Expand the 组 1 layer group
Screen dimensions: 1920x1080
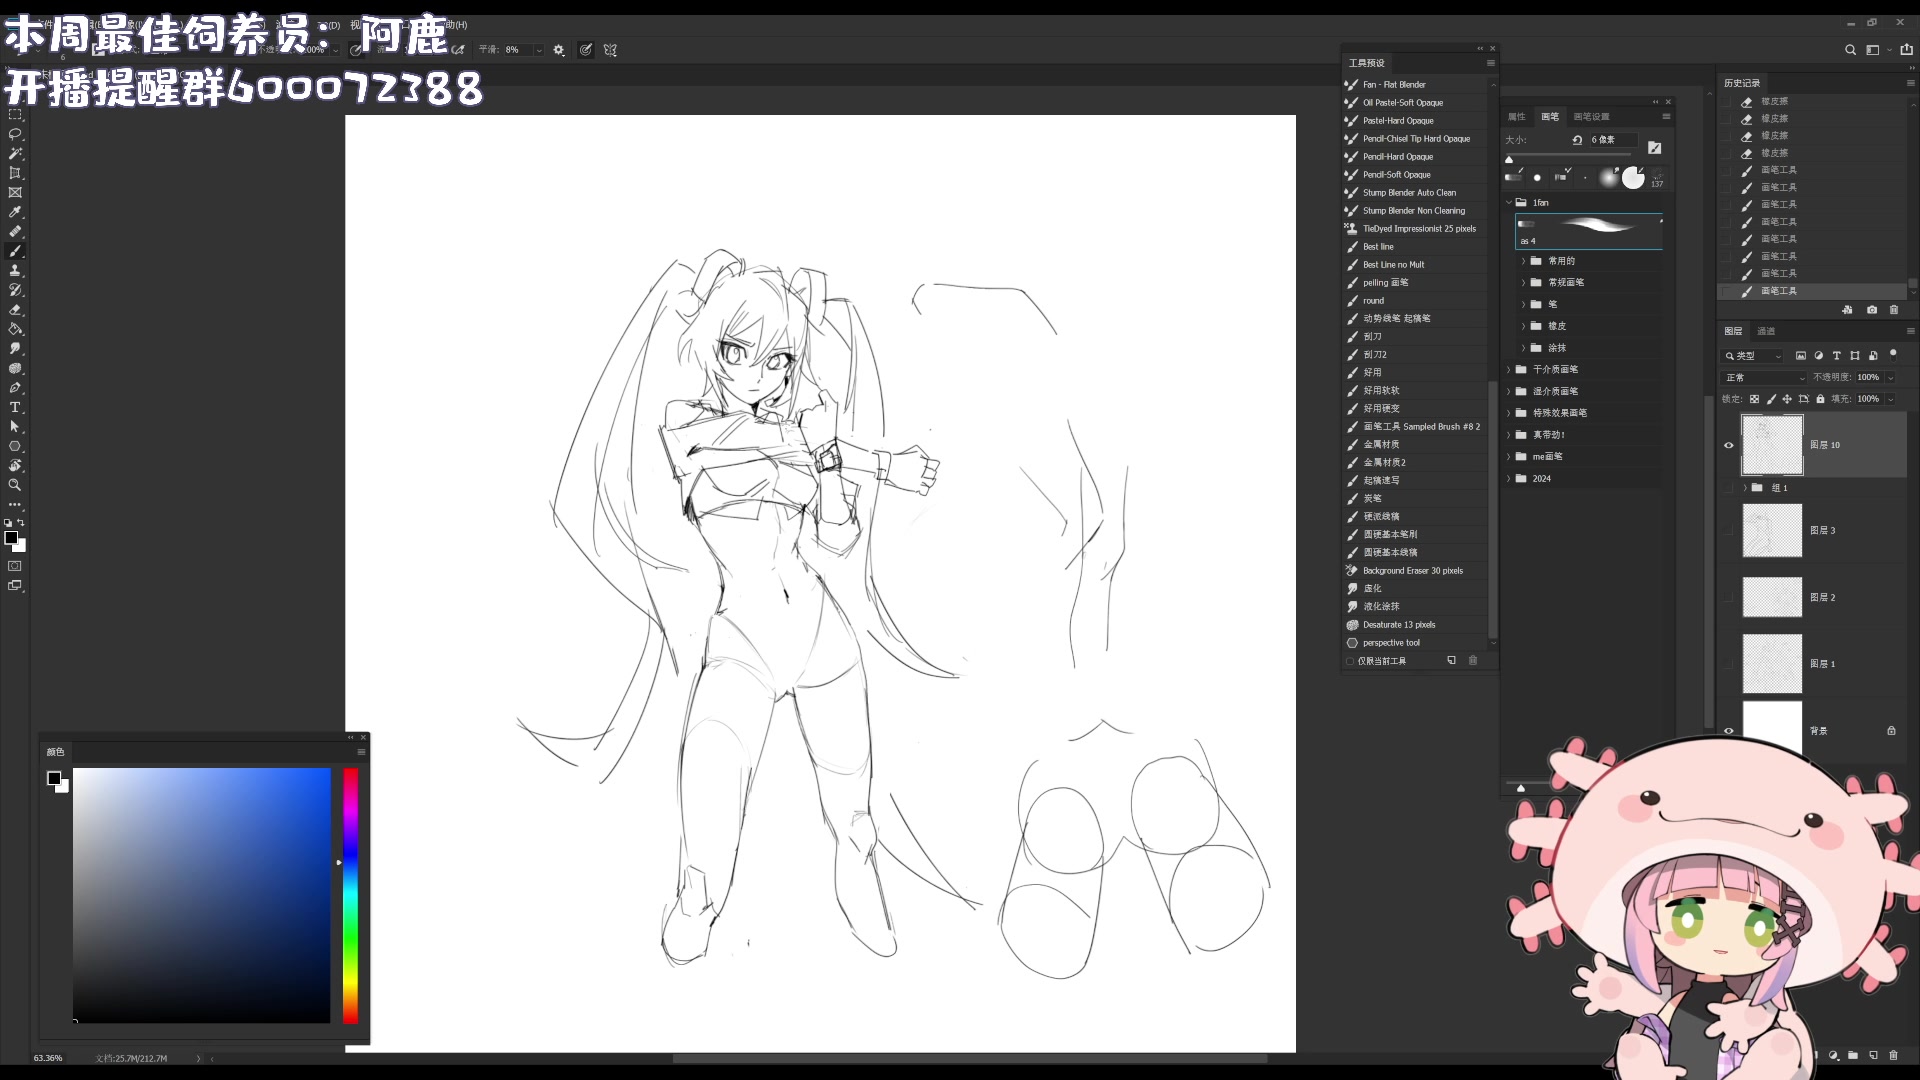tap(1745, 488)
